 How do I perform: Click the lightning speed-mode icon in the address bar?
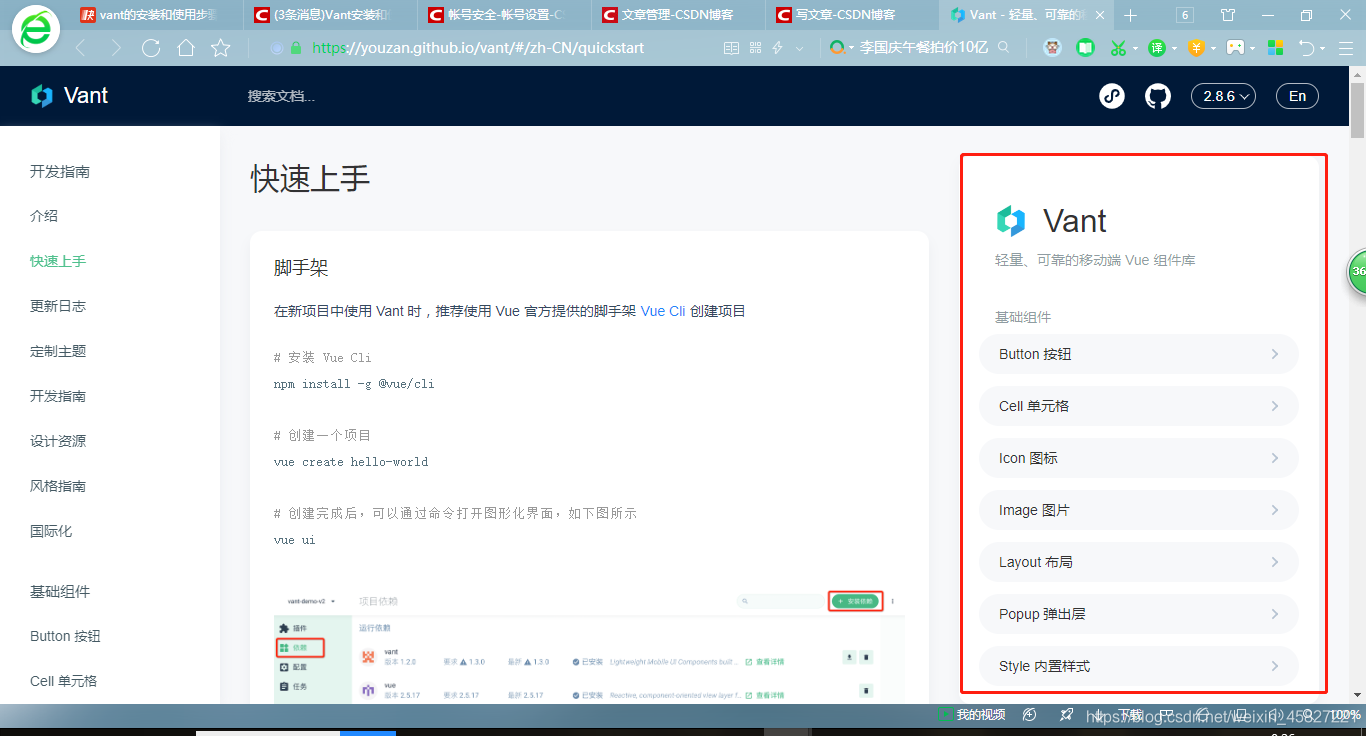point(777,48)
